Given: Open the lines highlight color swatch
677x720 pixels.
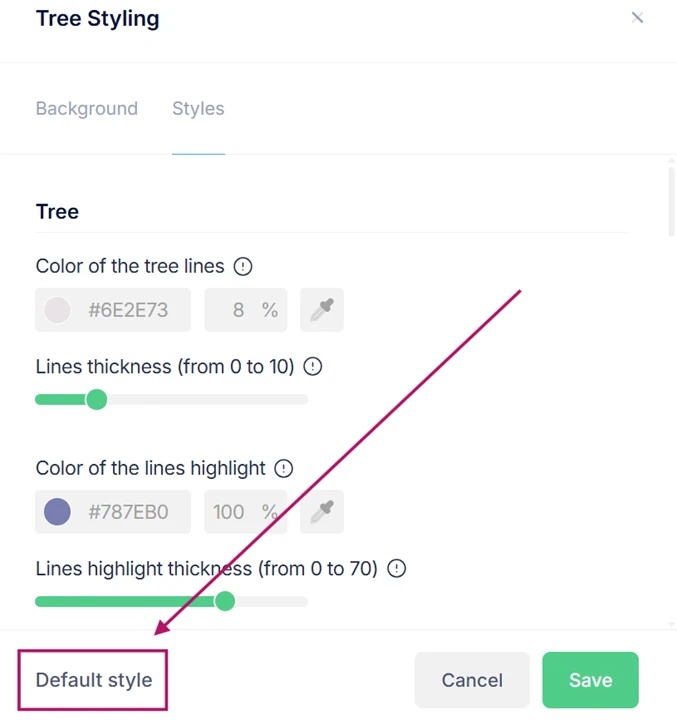Looking at the screenshot, I should [58, 512].
